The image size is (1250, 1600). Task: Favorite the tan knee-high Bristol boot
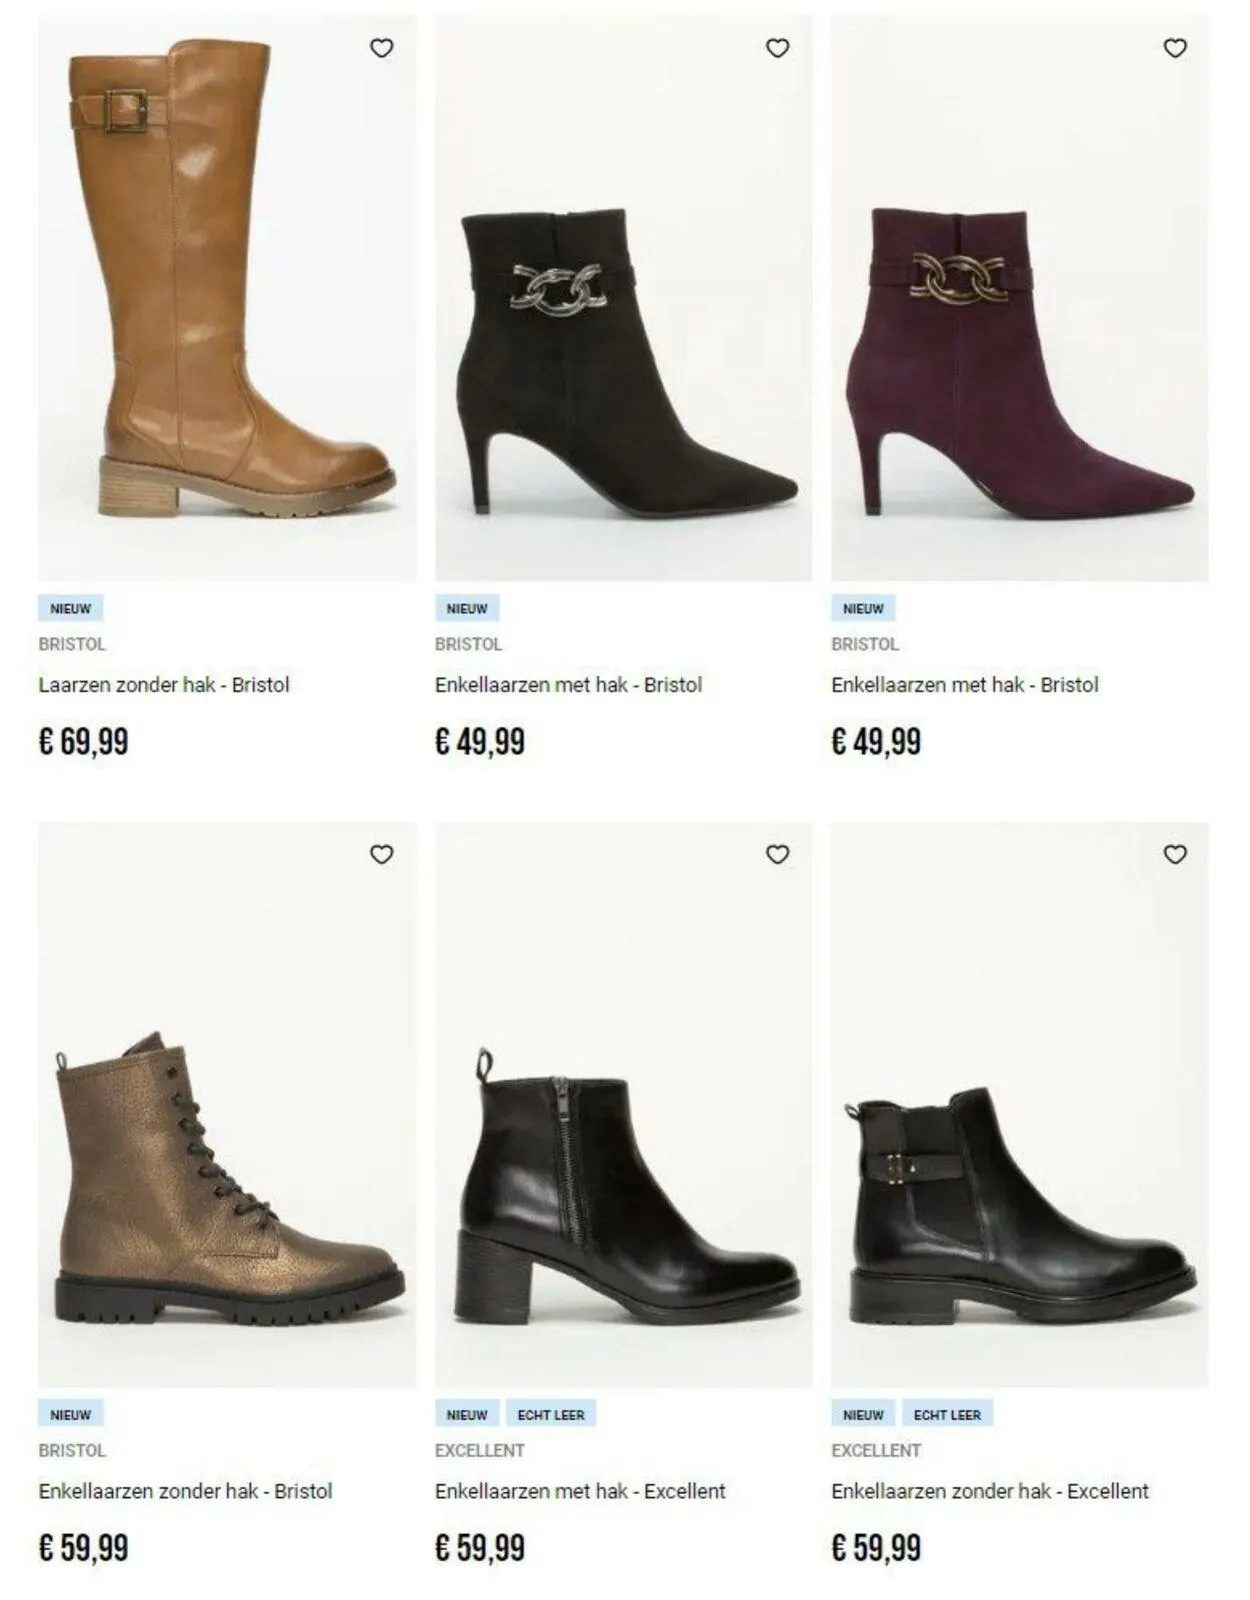[x=382, y=48]
